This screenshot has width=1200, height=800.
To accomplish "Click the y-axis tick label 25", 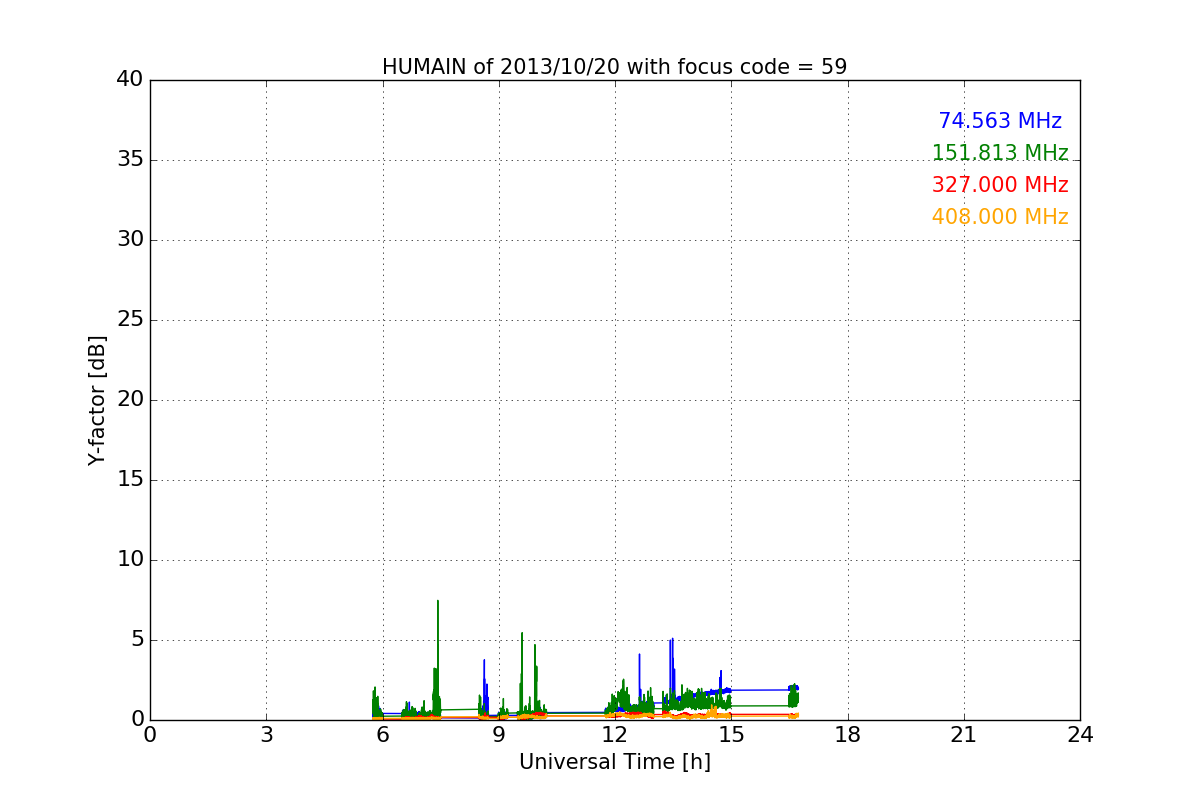I will (130, 320).
